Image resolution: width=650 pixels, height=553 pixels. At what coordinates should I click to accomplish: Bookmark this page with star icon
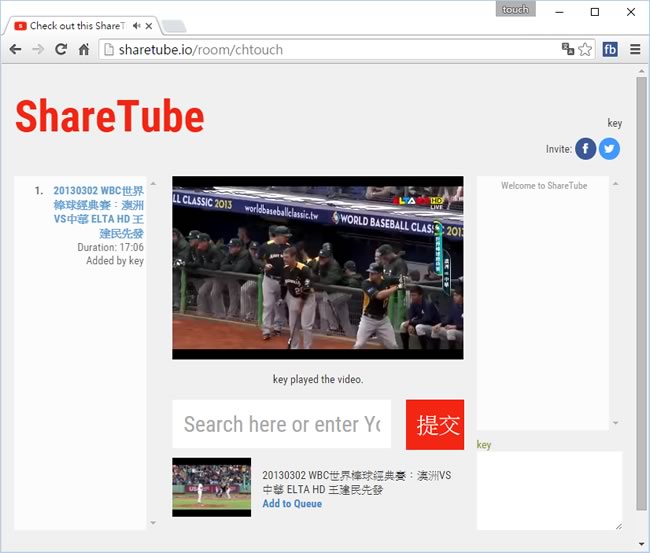(x=585, y=49)
